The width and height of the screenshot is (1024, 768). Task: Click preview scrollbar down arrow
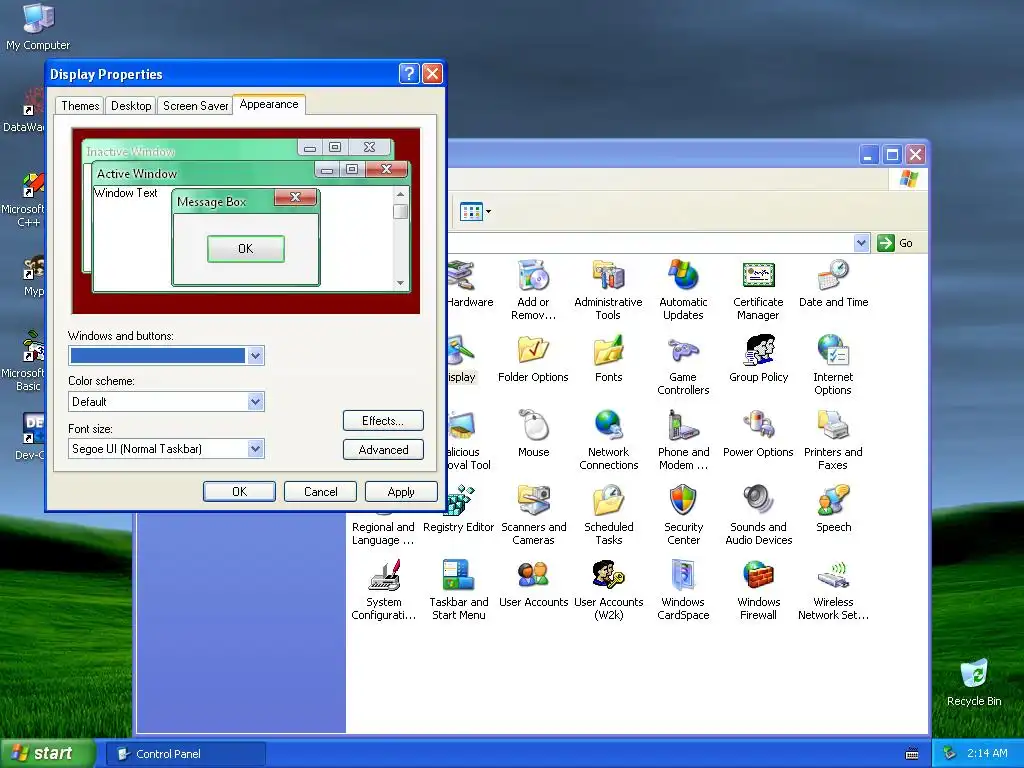pyautogui.click(x=400, y=283)
